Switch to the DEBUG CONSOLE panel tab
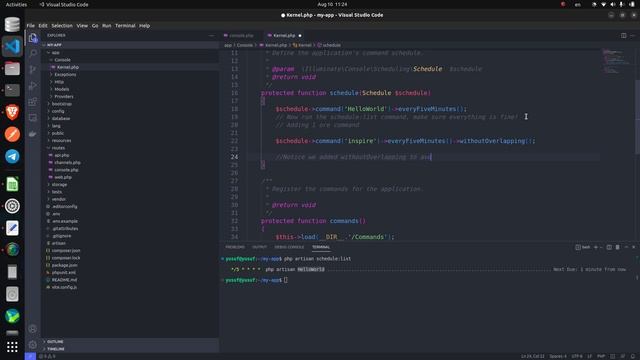640x360 pixels. pyautogui.click(x=289, y=247)
